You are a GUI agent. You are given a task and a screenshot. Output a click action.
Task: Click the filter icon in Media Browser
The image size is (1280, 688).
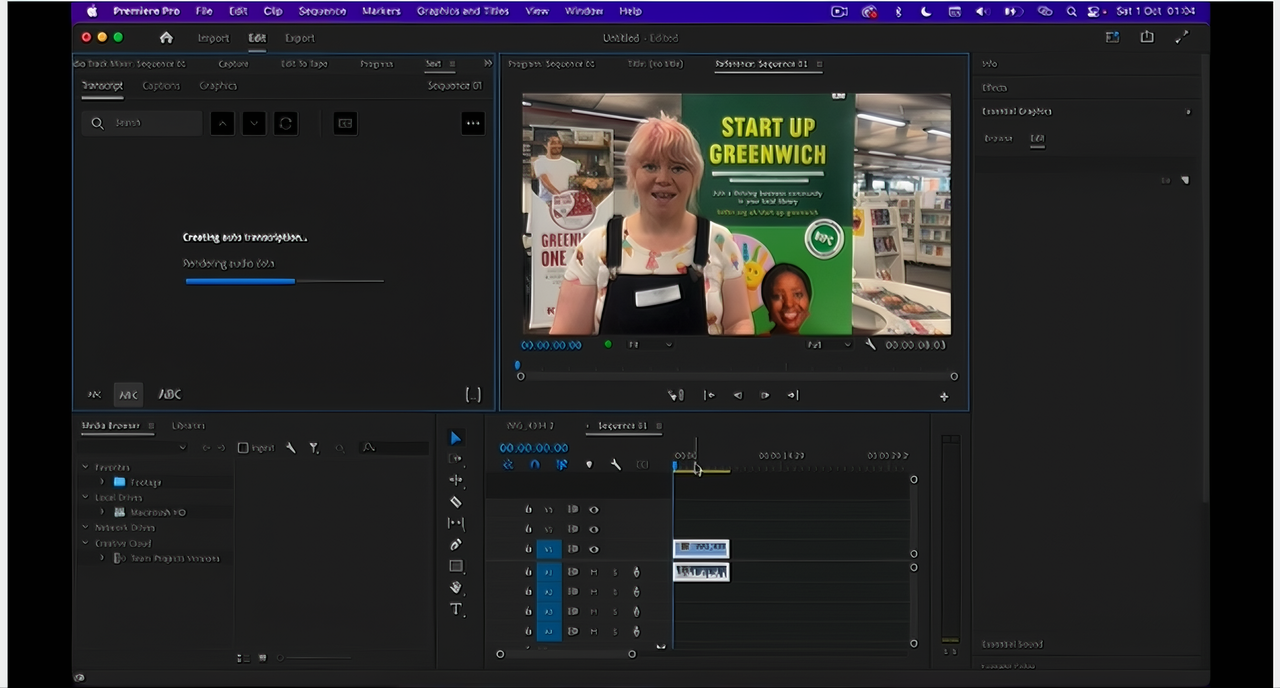314,448
